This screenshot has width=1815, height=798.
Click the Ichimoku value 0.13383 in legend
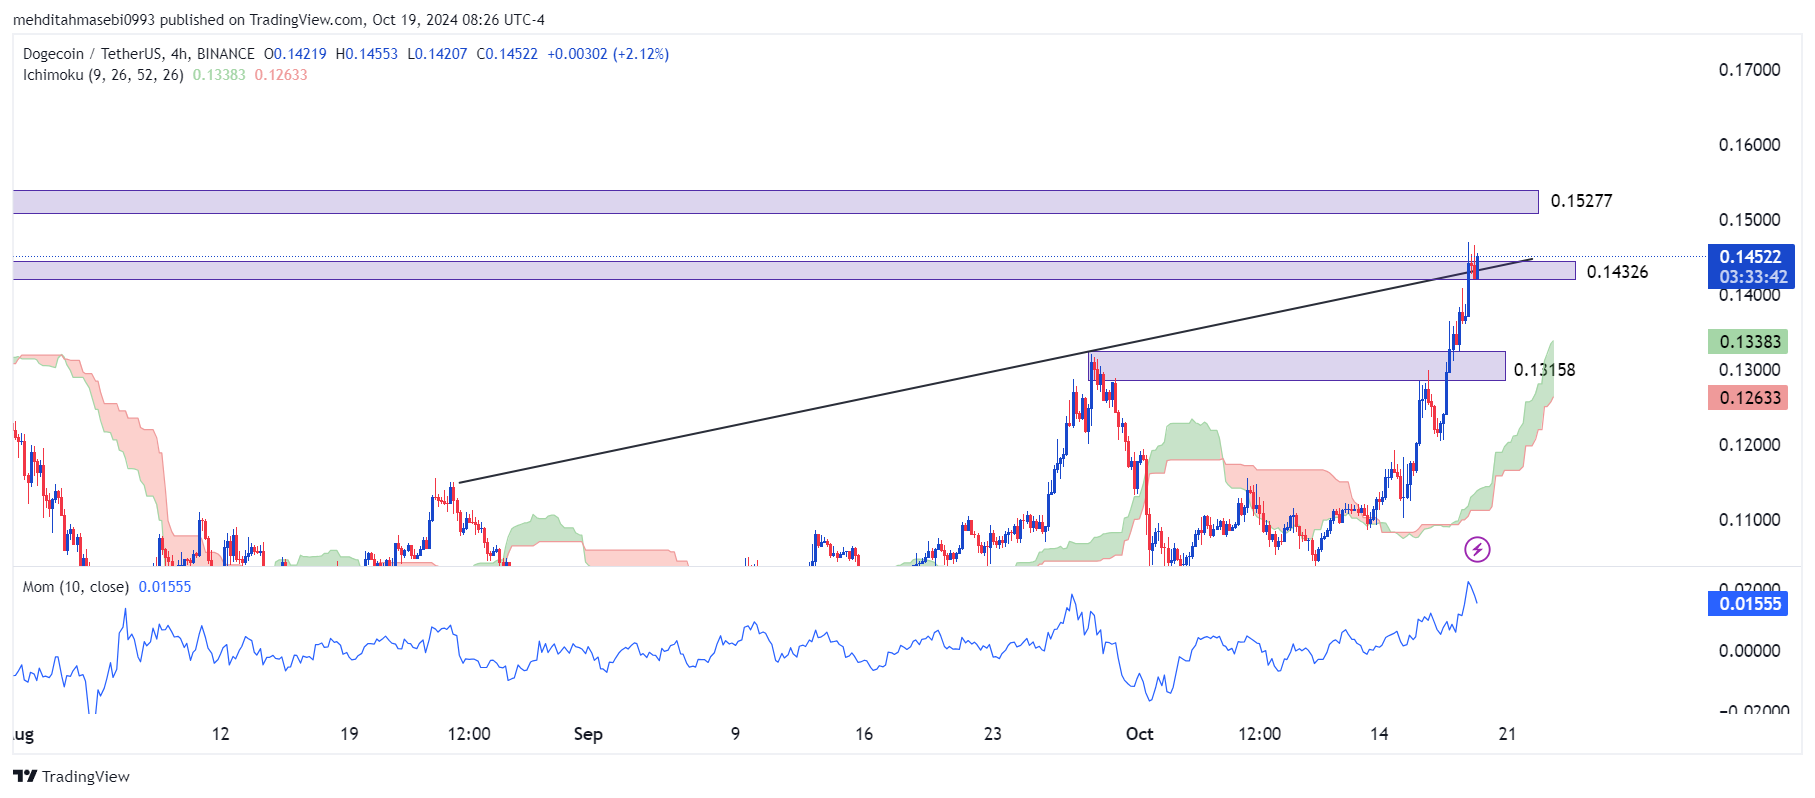[x=219, y=75]
